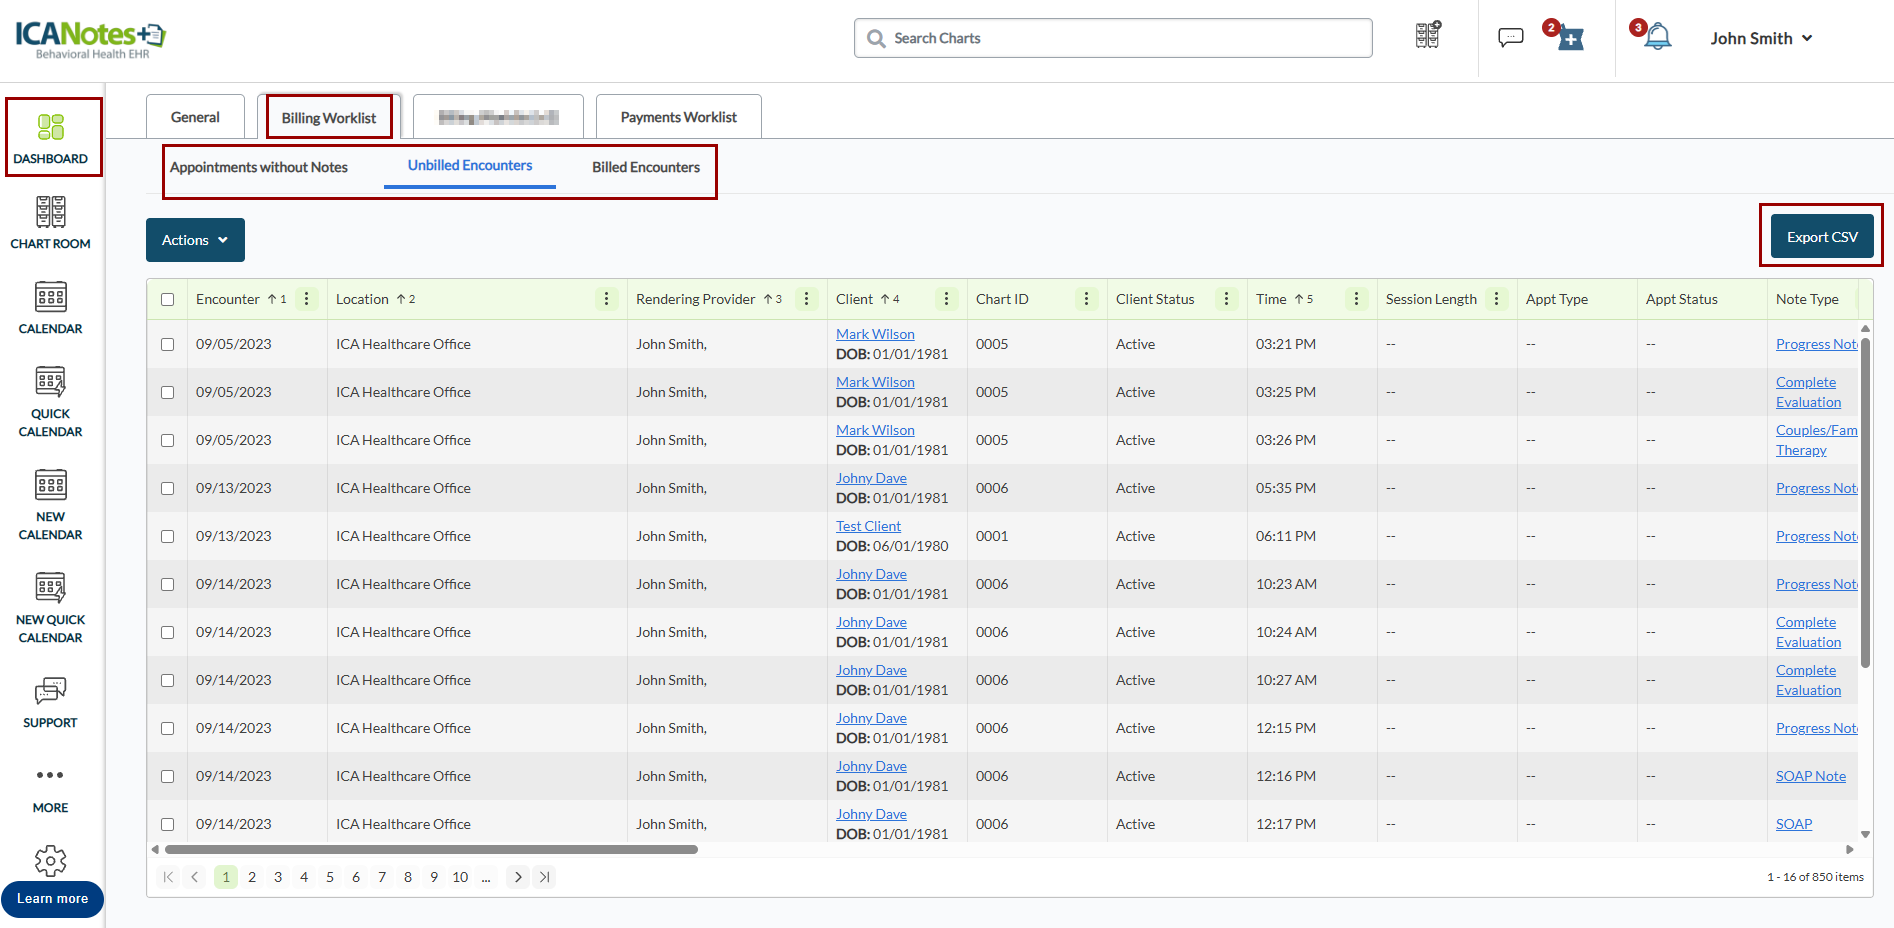Click the settings gear icon
Viewport: 1894px width, 928px height.
point(50,860)
